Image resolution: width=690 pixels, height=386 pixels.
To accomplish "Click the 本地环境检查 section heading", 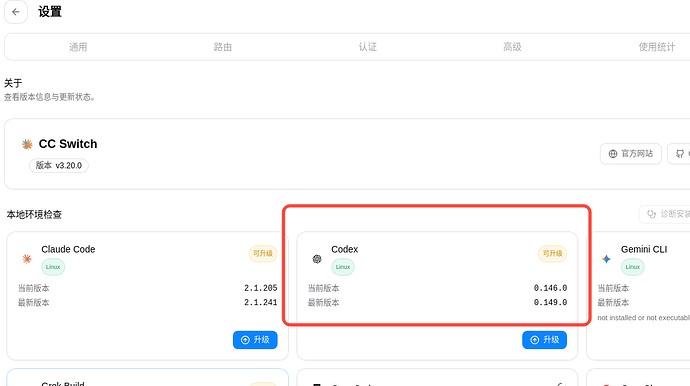I will (x=34, y=214).
